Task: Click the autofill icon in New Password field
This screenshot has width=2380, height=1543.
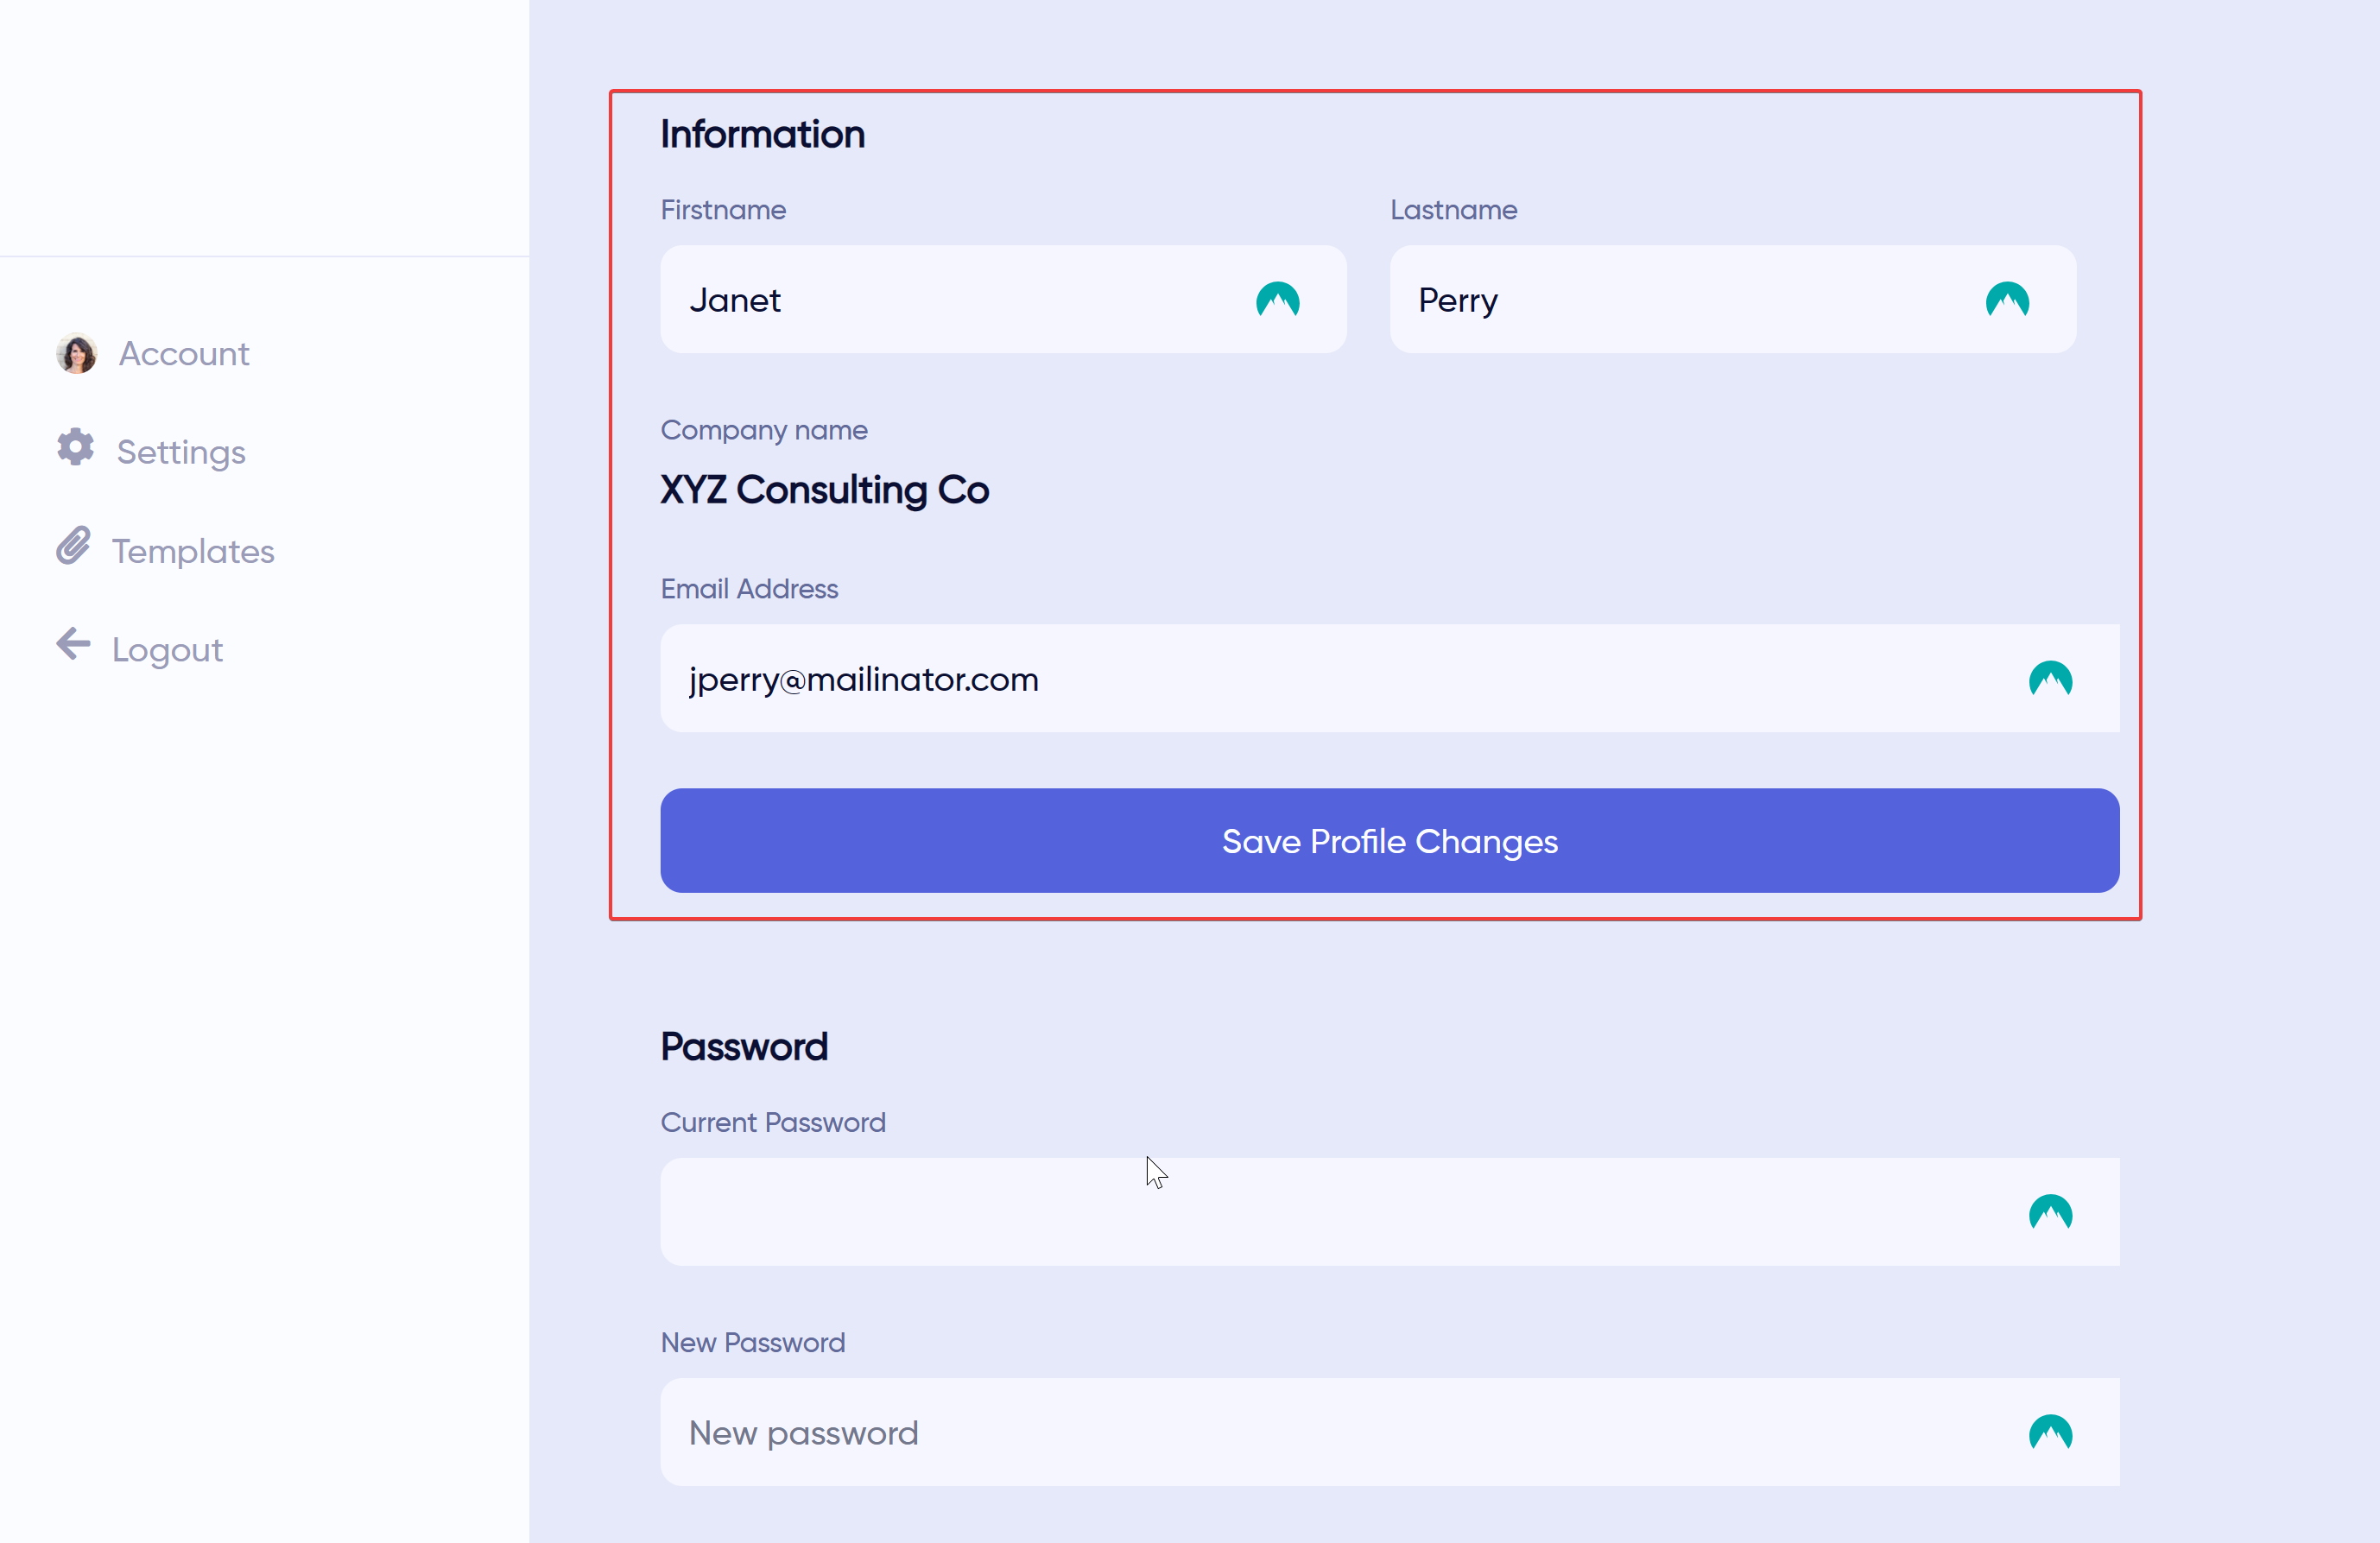Action: pos(2052,1432)
